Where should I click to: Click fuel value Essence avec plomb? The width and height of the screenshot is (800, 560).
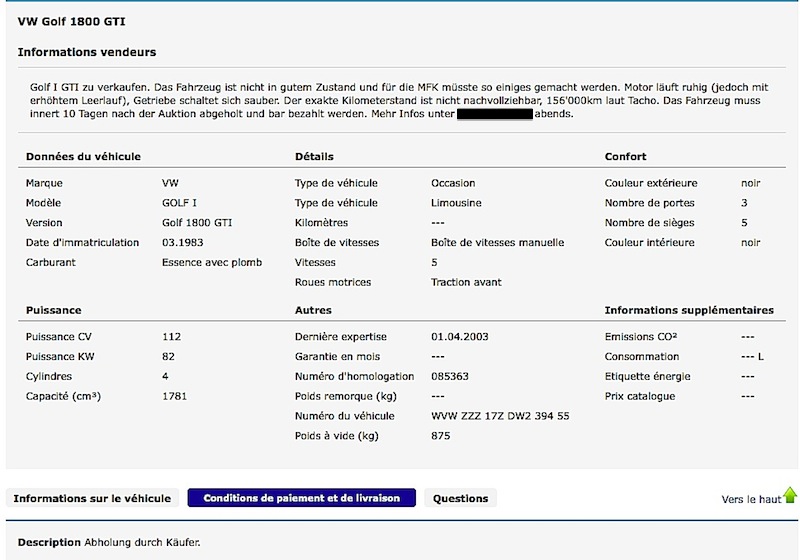coord(212,263)
